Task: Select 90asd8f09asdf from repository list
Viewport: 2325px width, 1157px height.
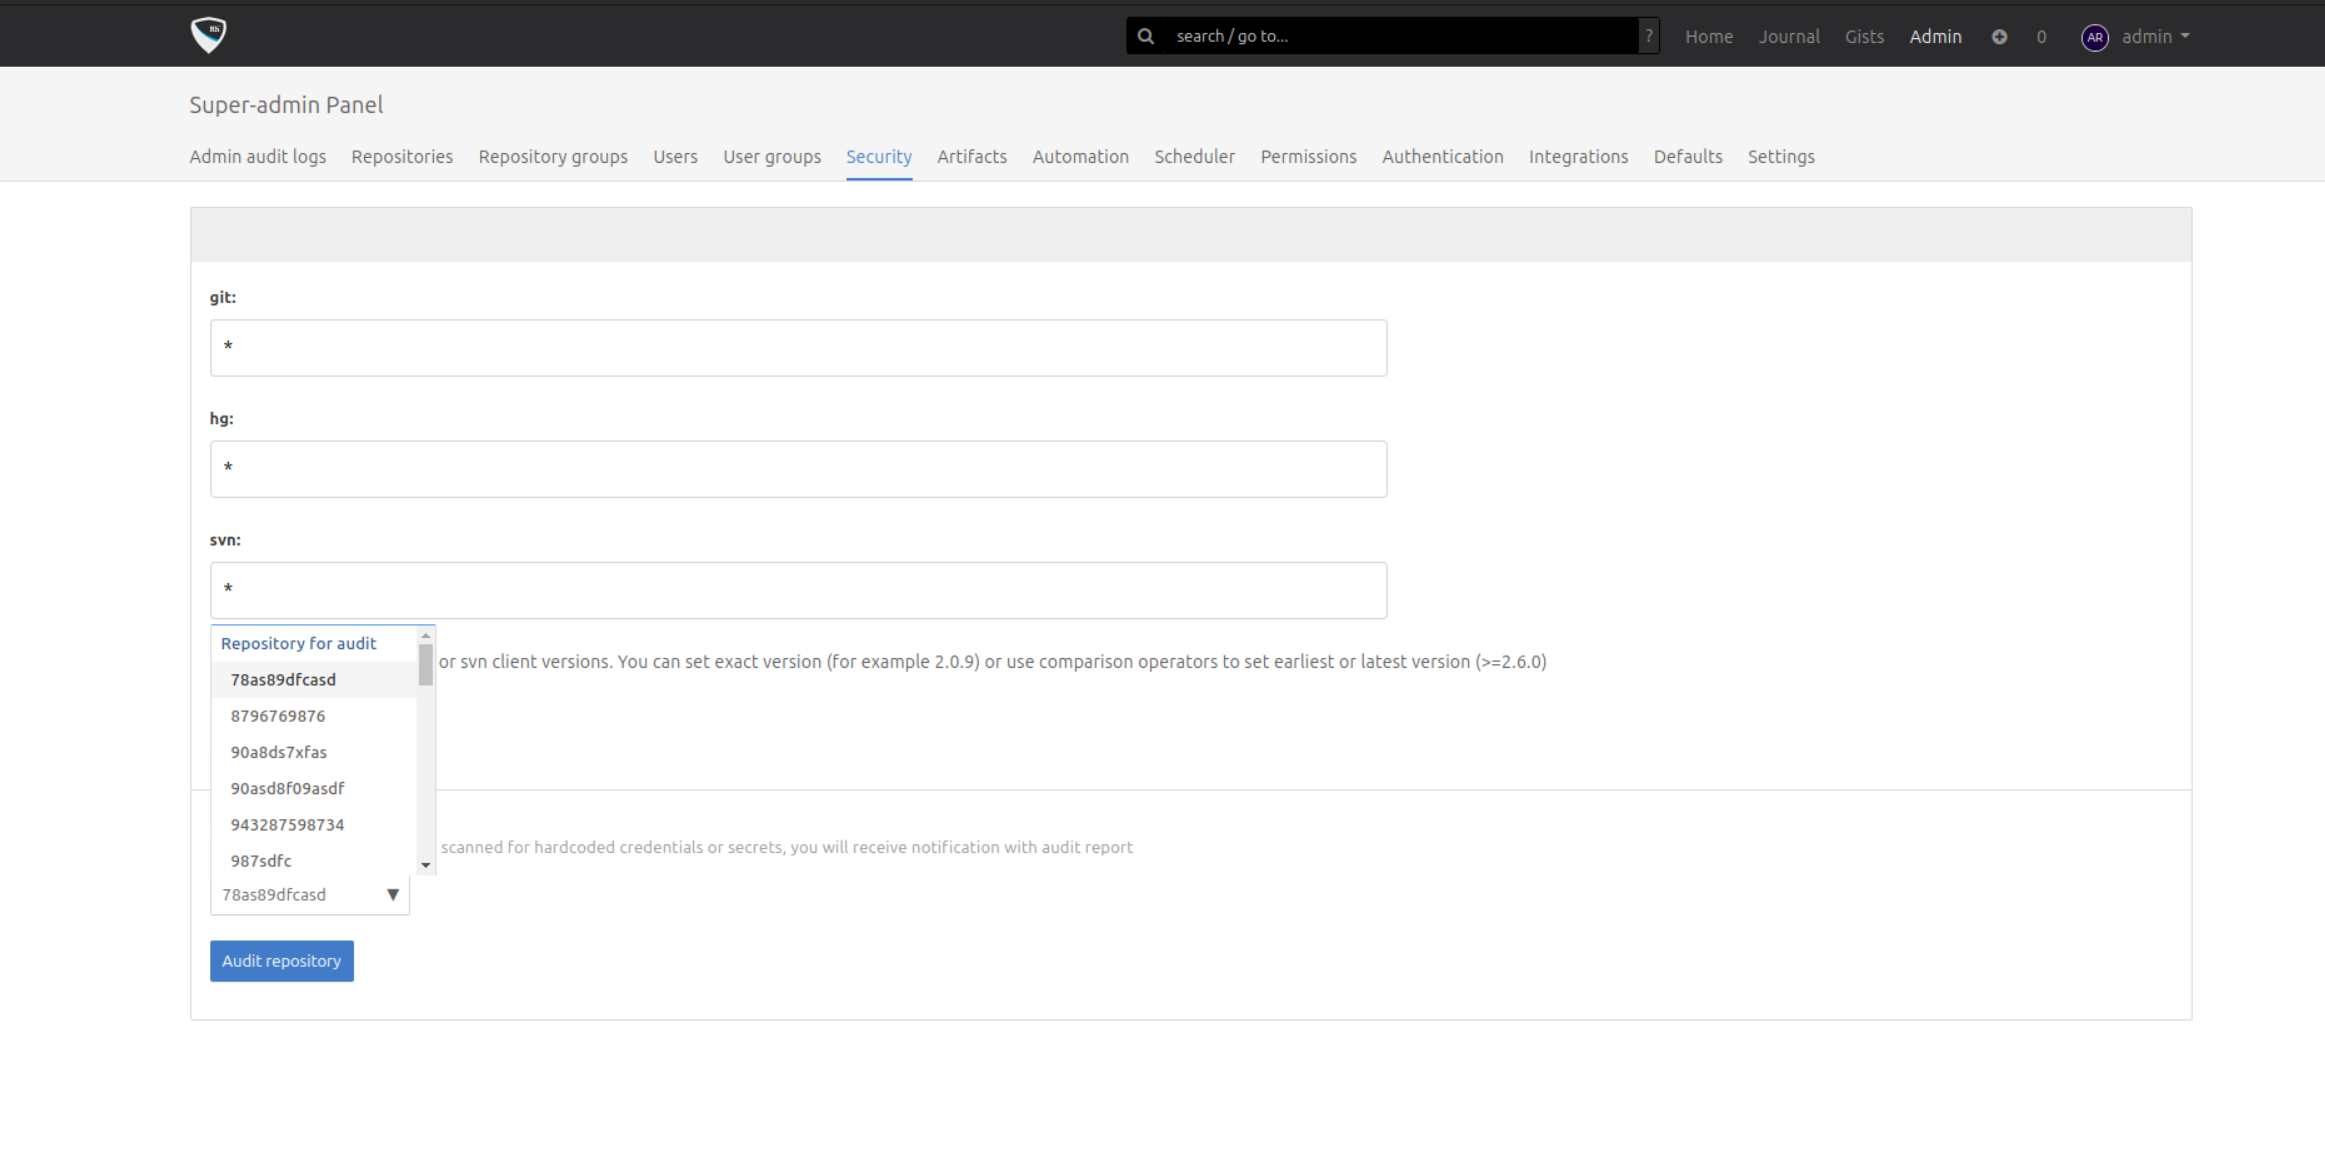Action: [314, 788]
